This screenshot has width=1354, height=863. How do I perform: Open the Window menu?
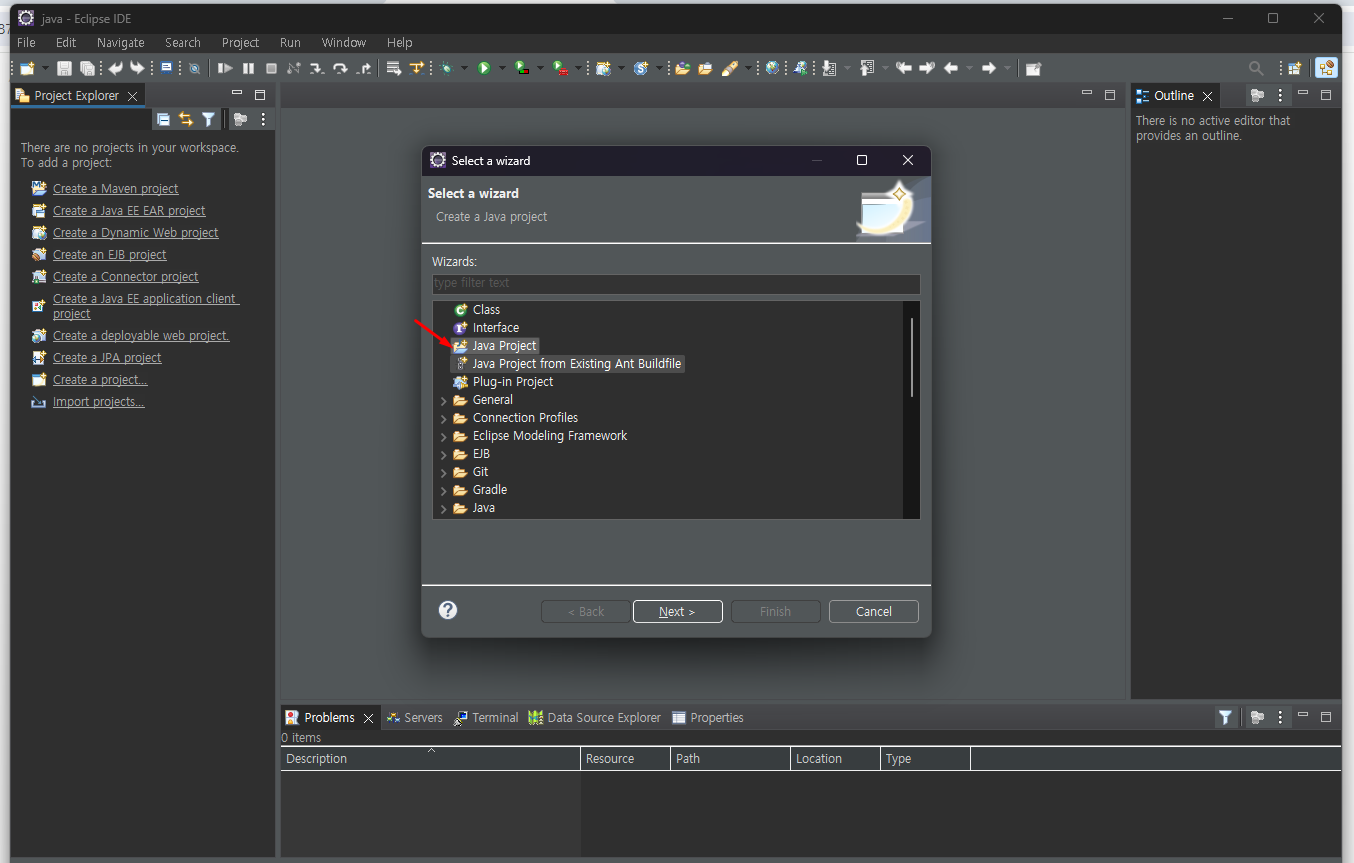(343, 43)
